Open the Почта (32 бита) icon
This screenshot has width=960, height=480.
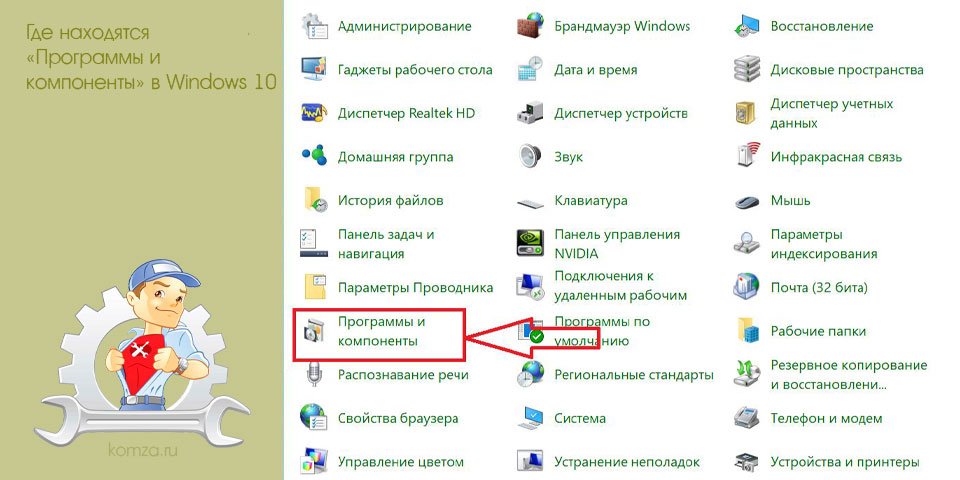point(746,287)
